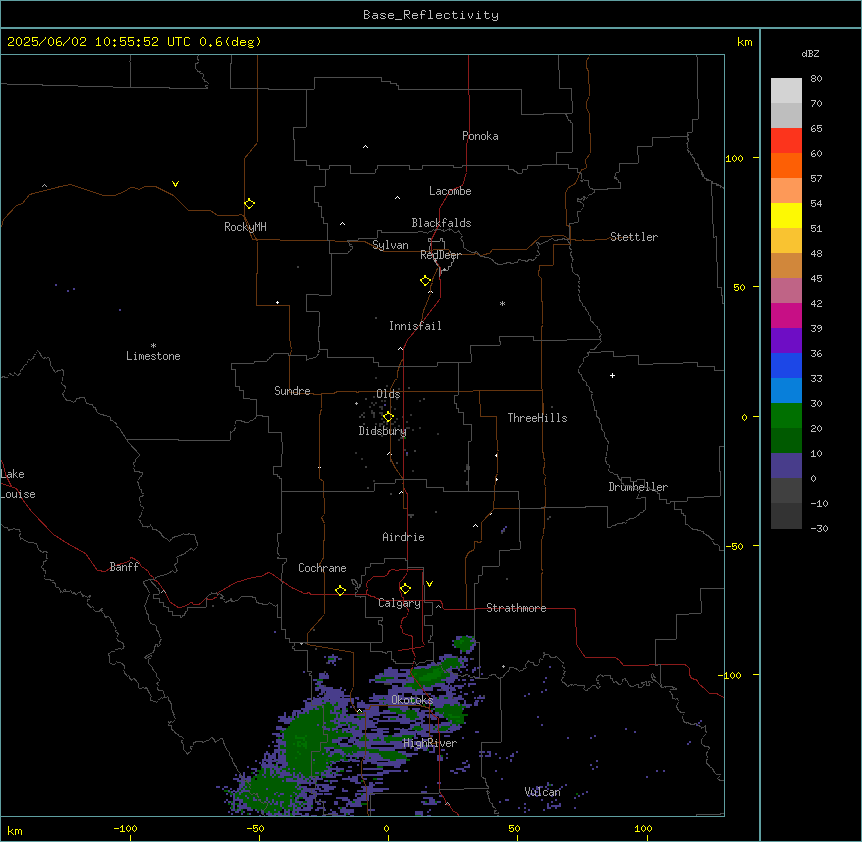Click the Drumheller town label

[x=638, y=487]
